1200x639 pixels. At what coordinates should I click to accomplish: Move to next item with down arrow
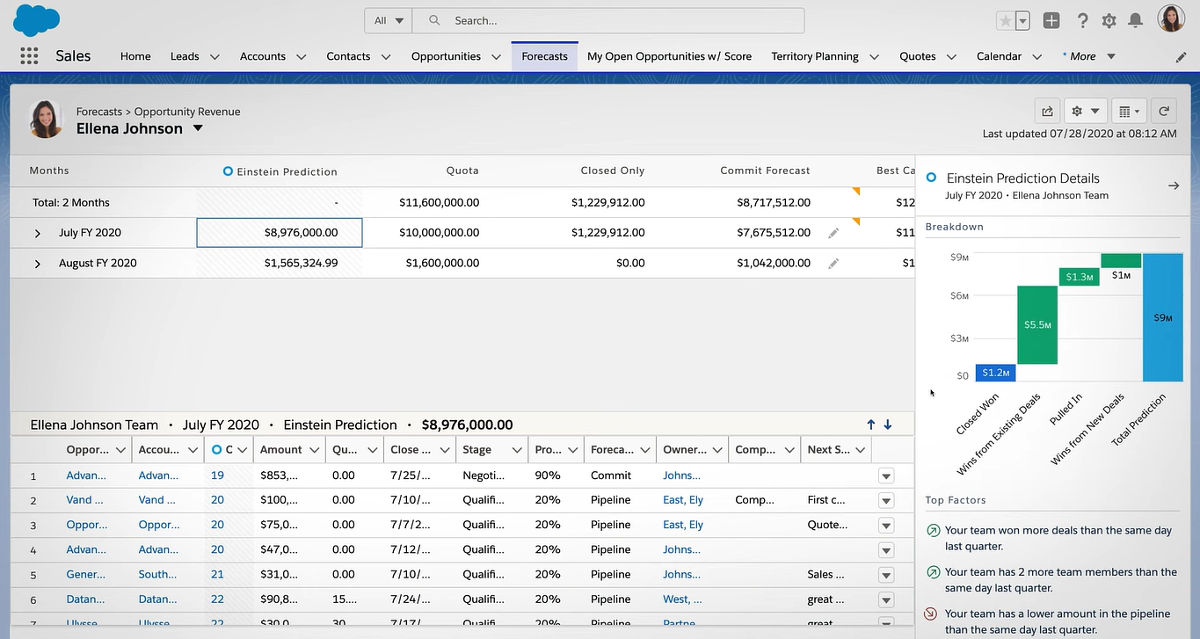pos(887,425)
